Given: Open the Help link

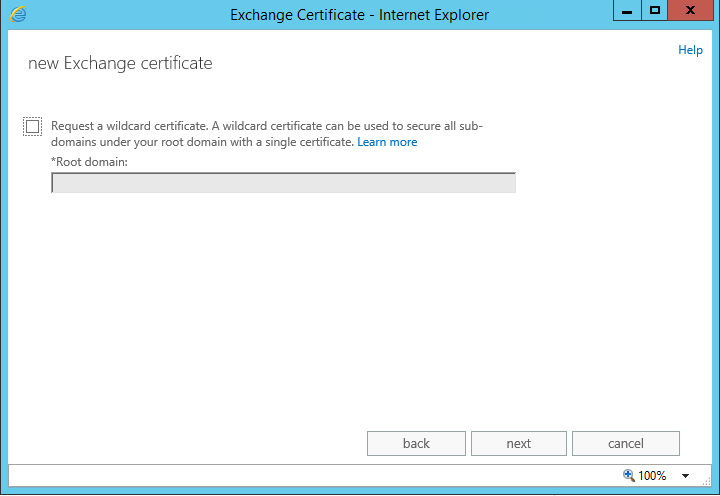Looking at the screenshot, I should tap(690, 50).
